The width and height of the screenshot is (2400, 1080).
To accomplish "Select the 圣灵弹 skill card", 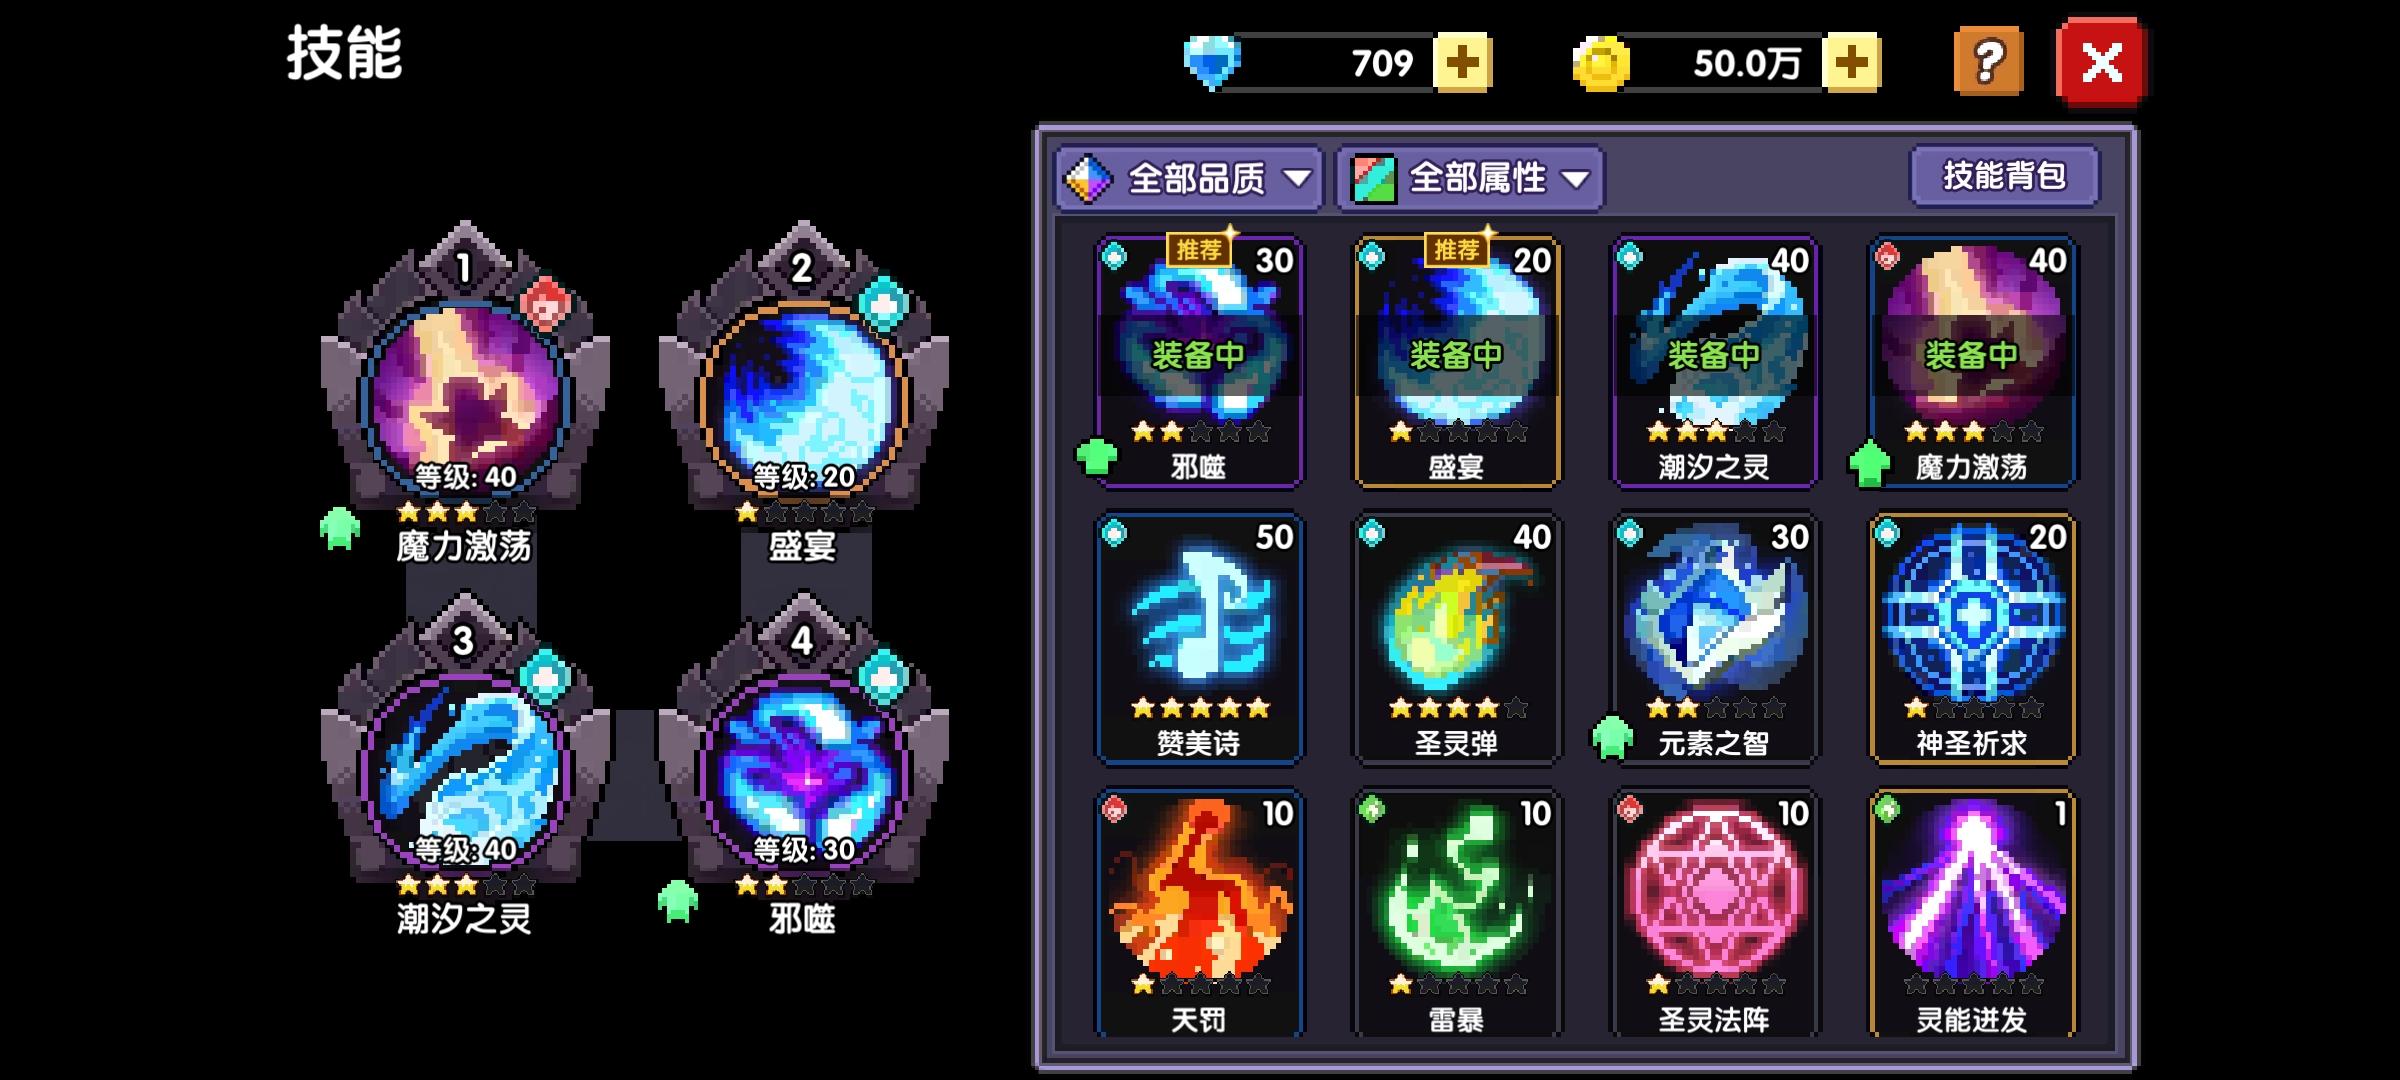I will 1457,638.
